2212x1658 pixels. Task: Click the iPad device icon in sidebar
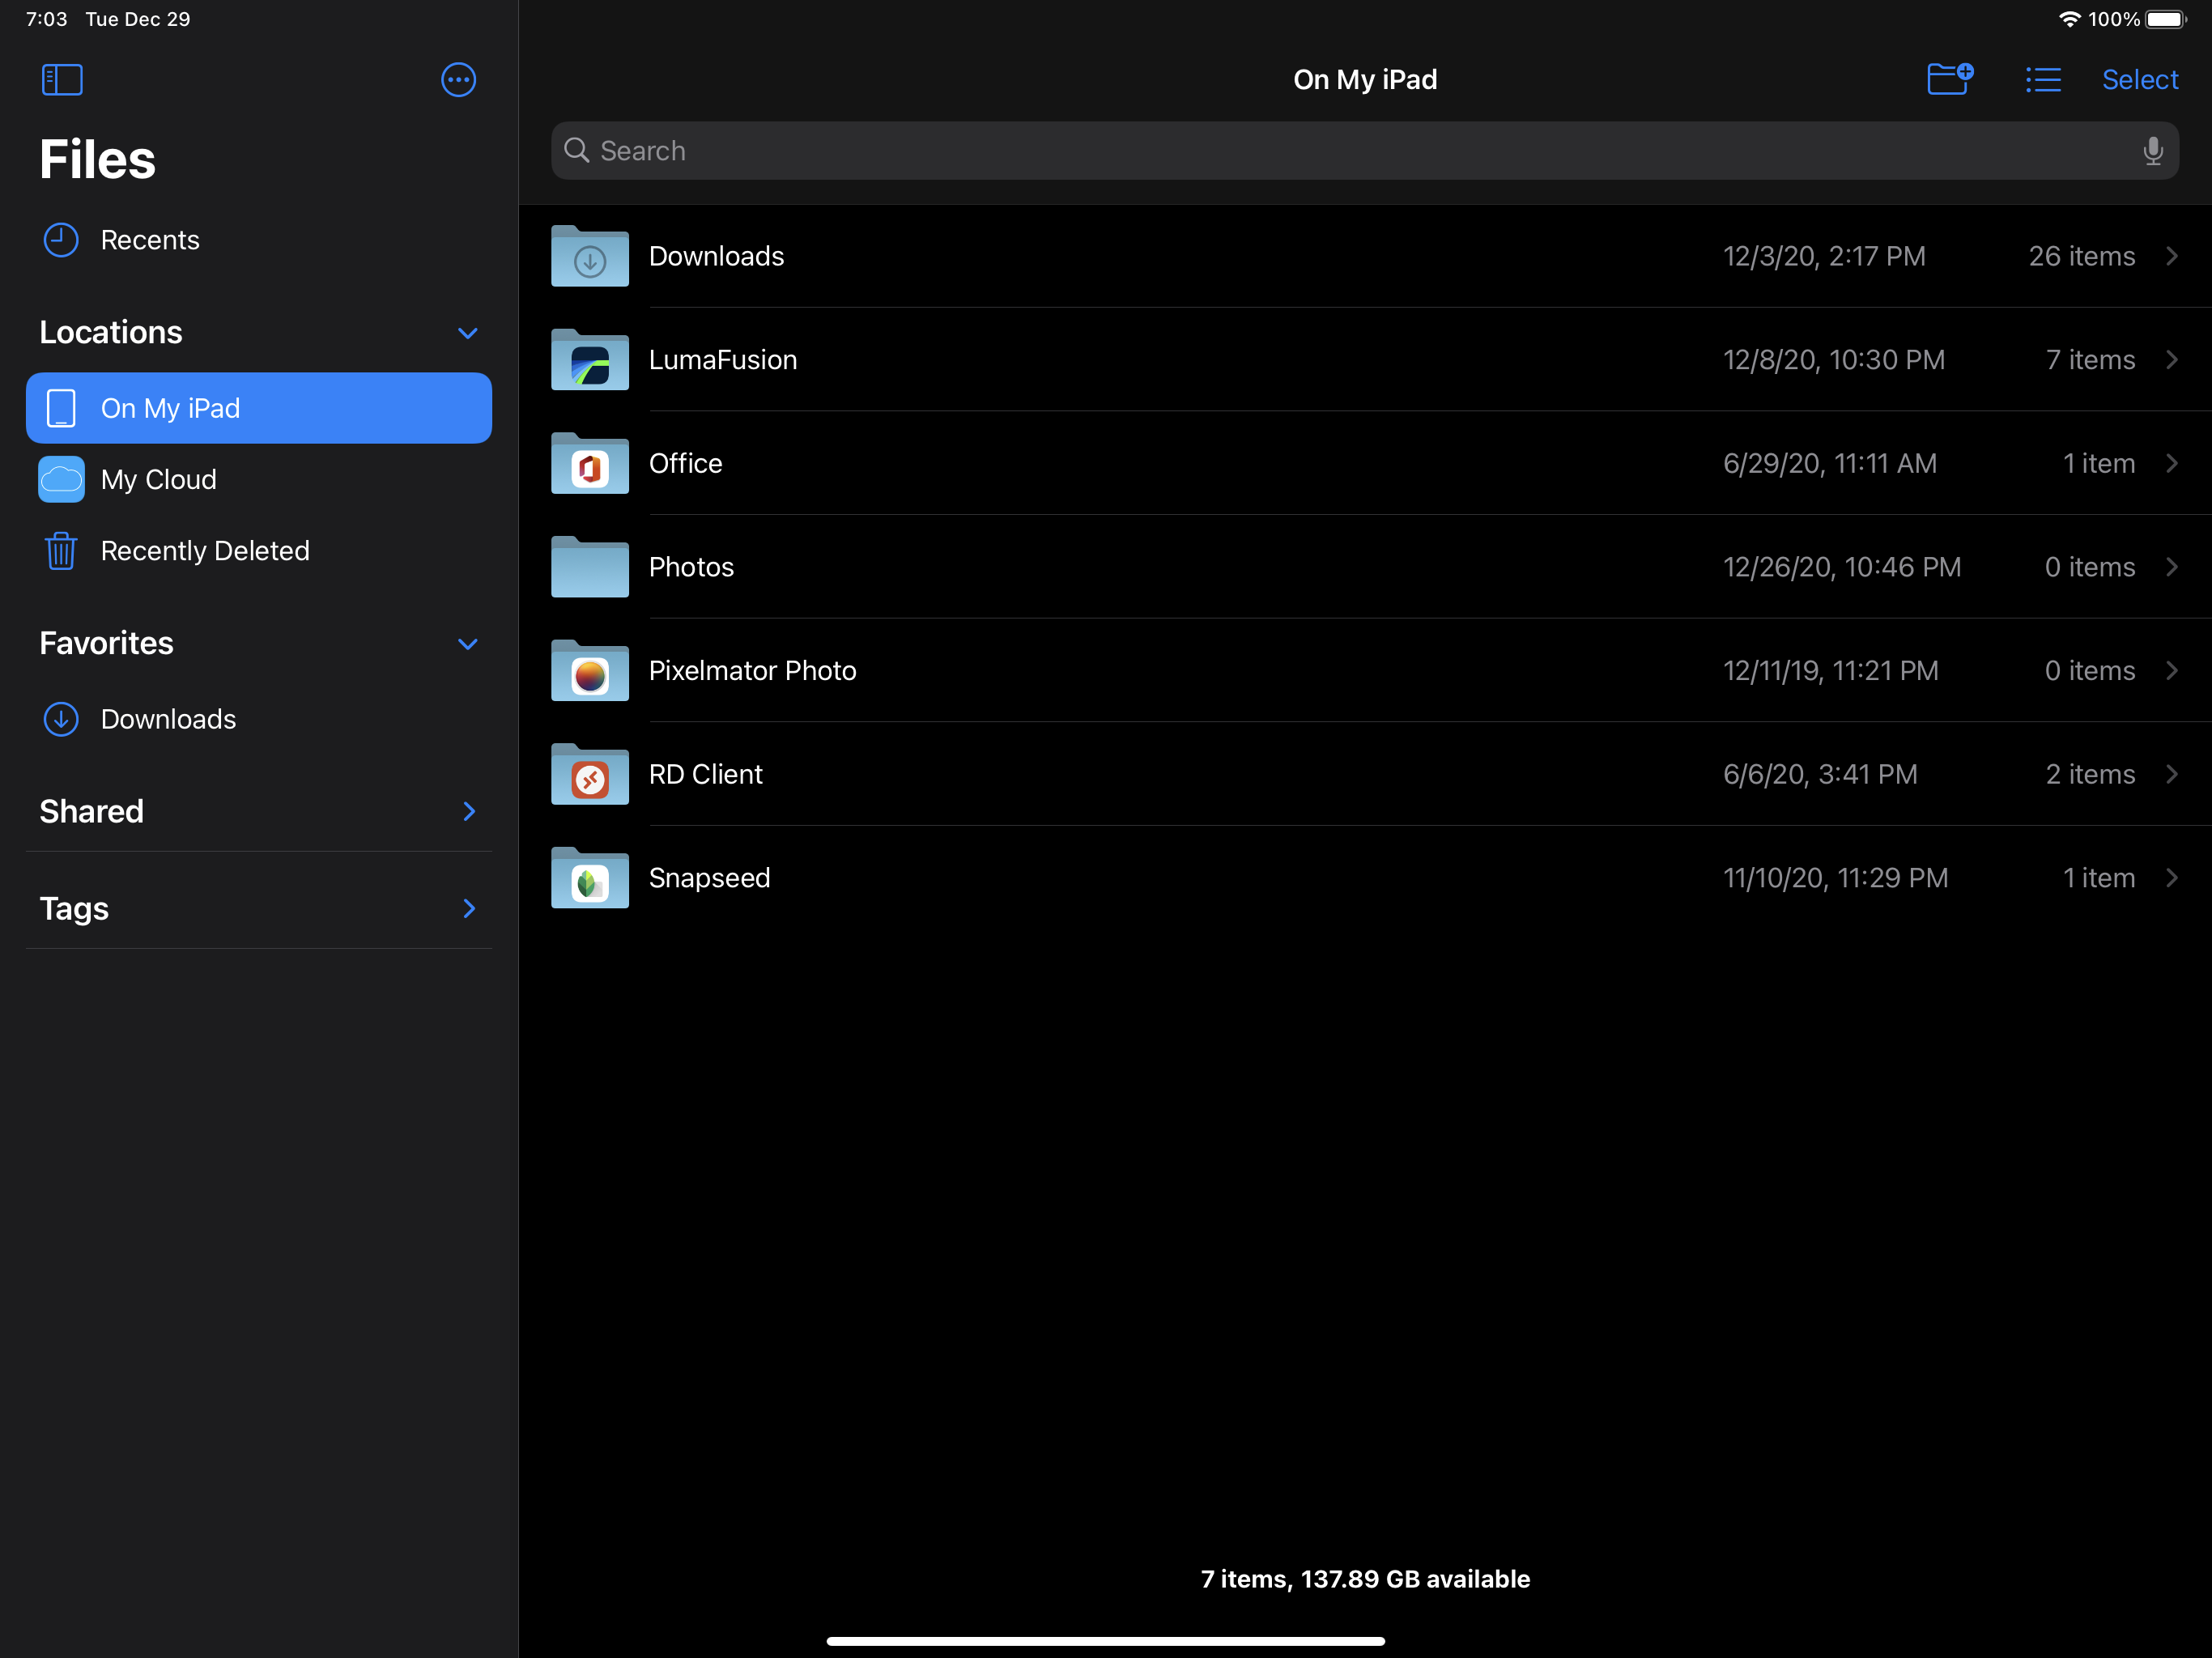[x=61, y=408]
